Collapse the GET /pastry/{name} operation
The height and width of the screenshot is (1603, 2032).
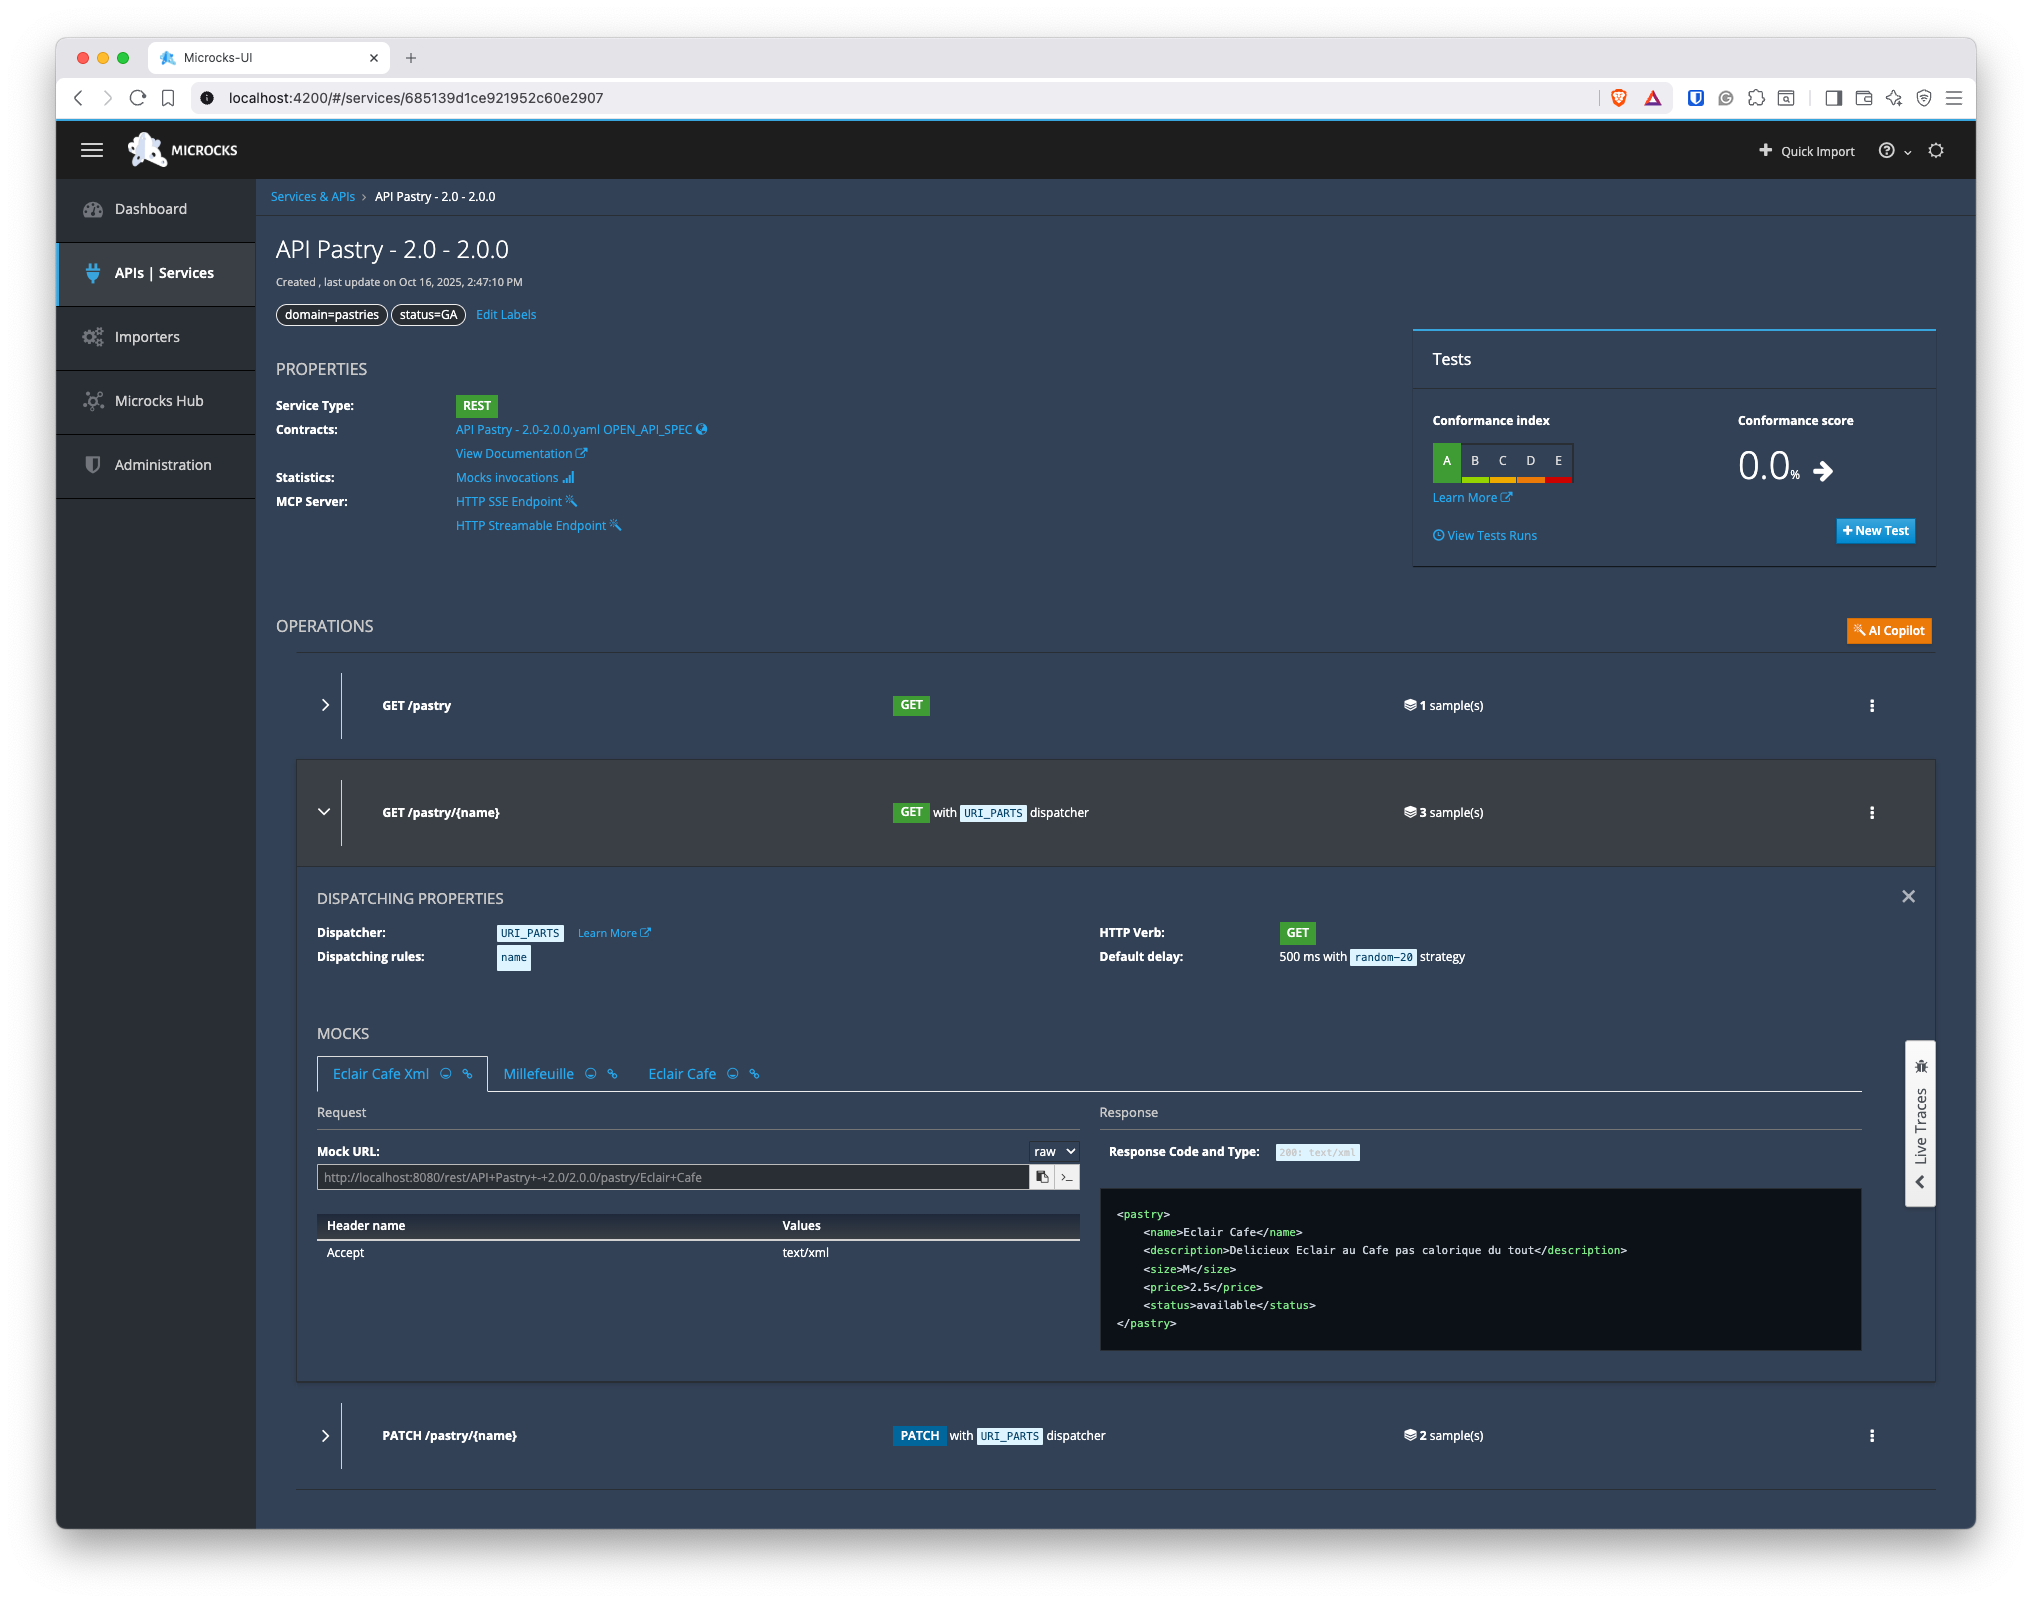pos(324,812)
